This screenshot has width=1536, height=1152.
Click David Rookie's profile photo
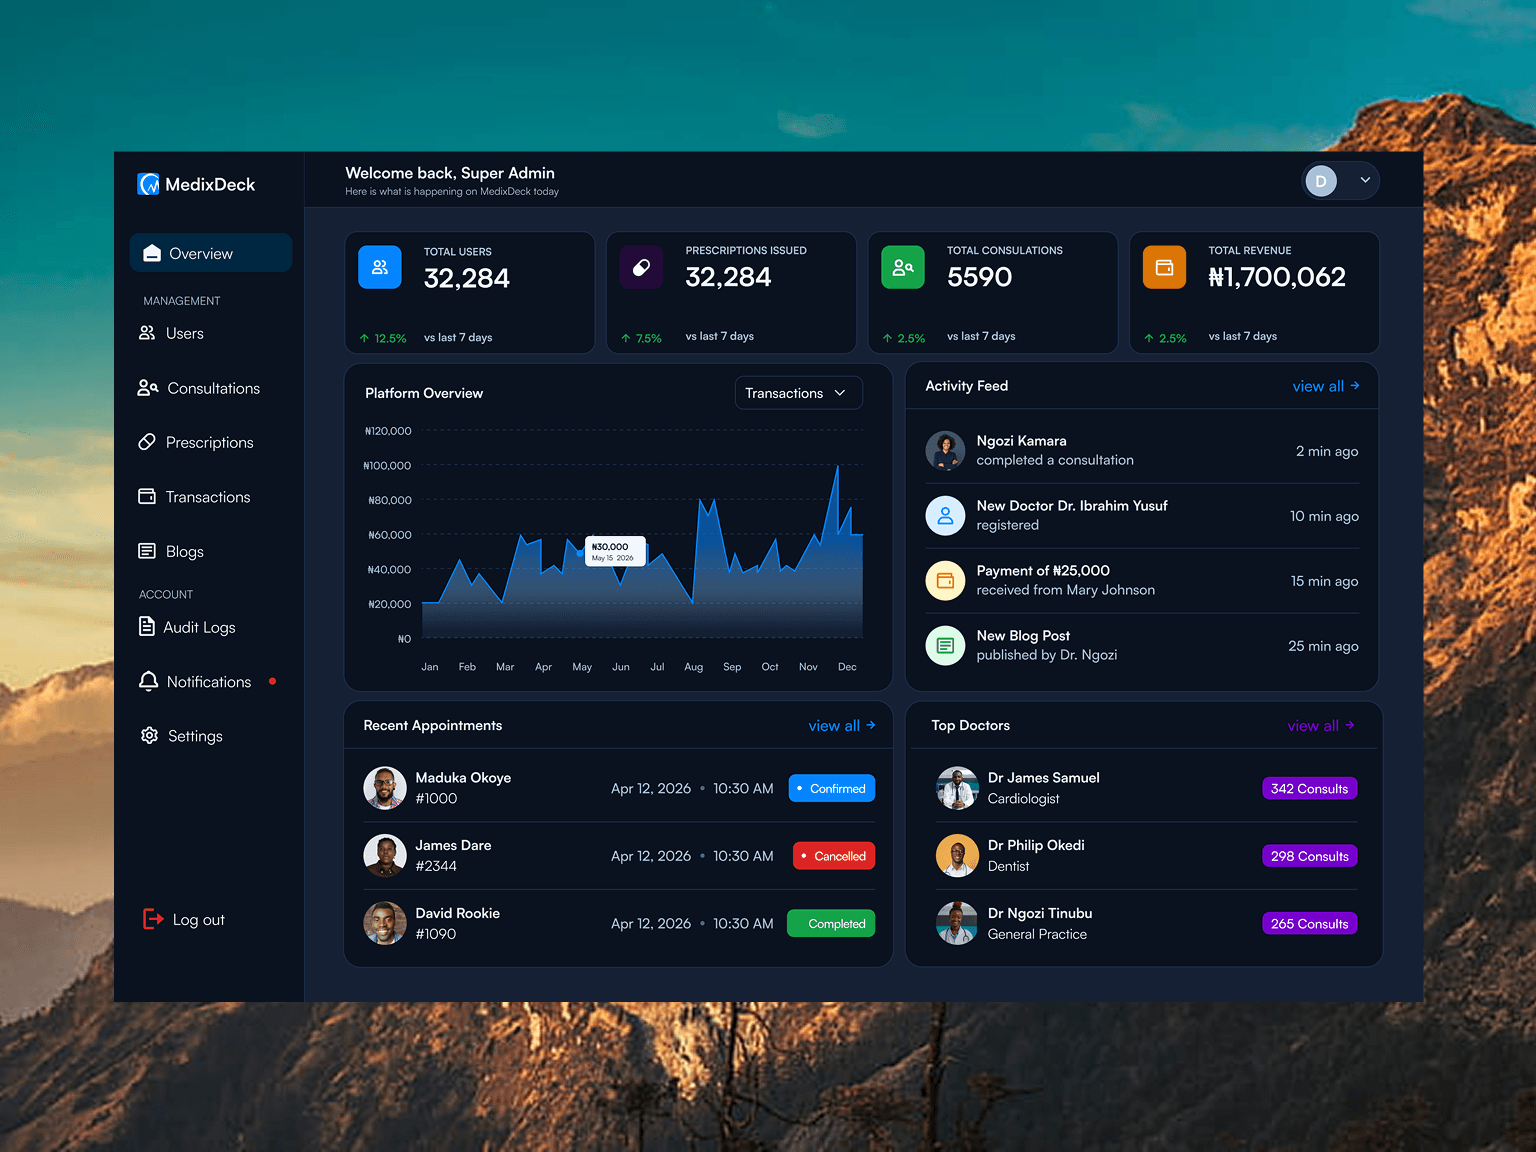point(385,923)
